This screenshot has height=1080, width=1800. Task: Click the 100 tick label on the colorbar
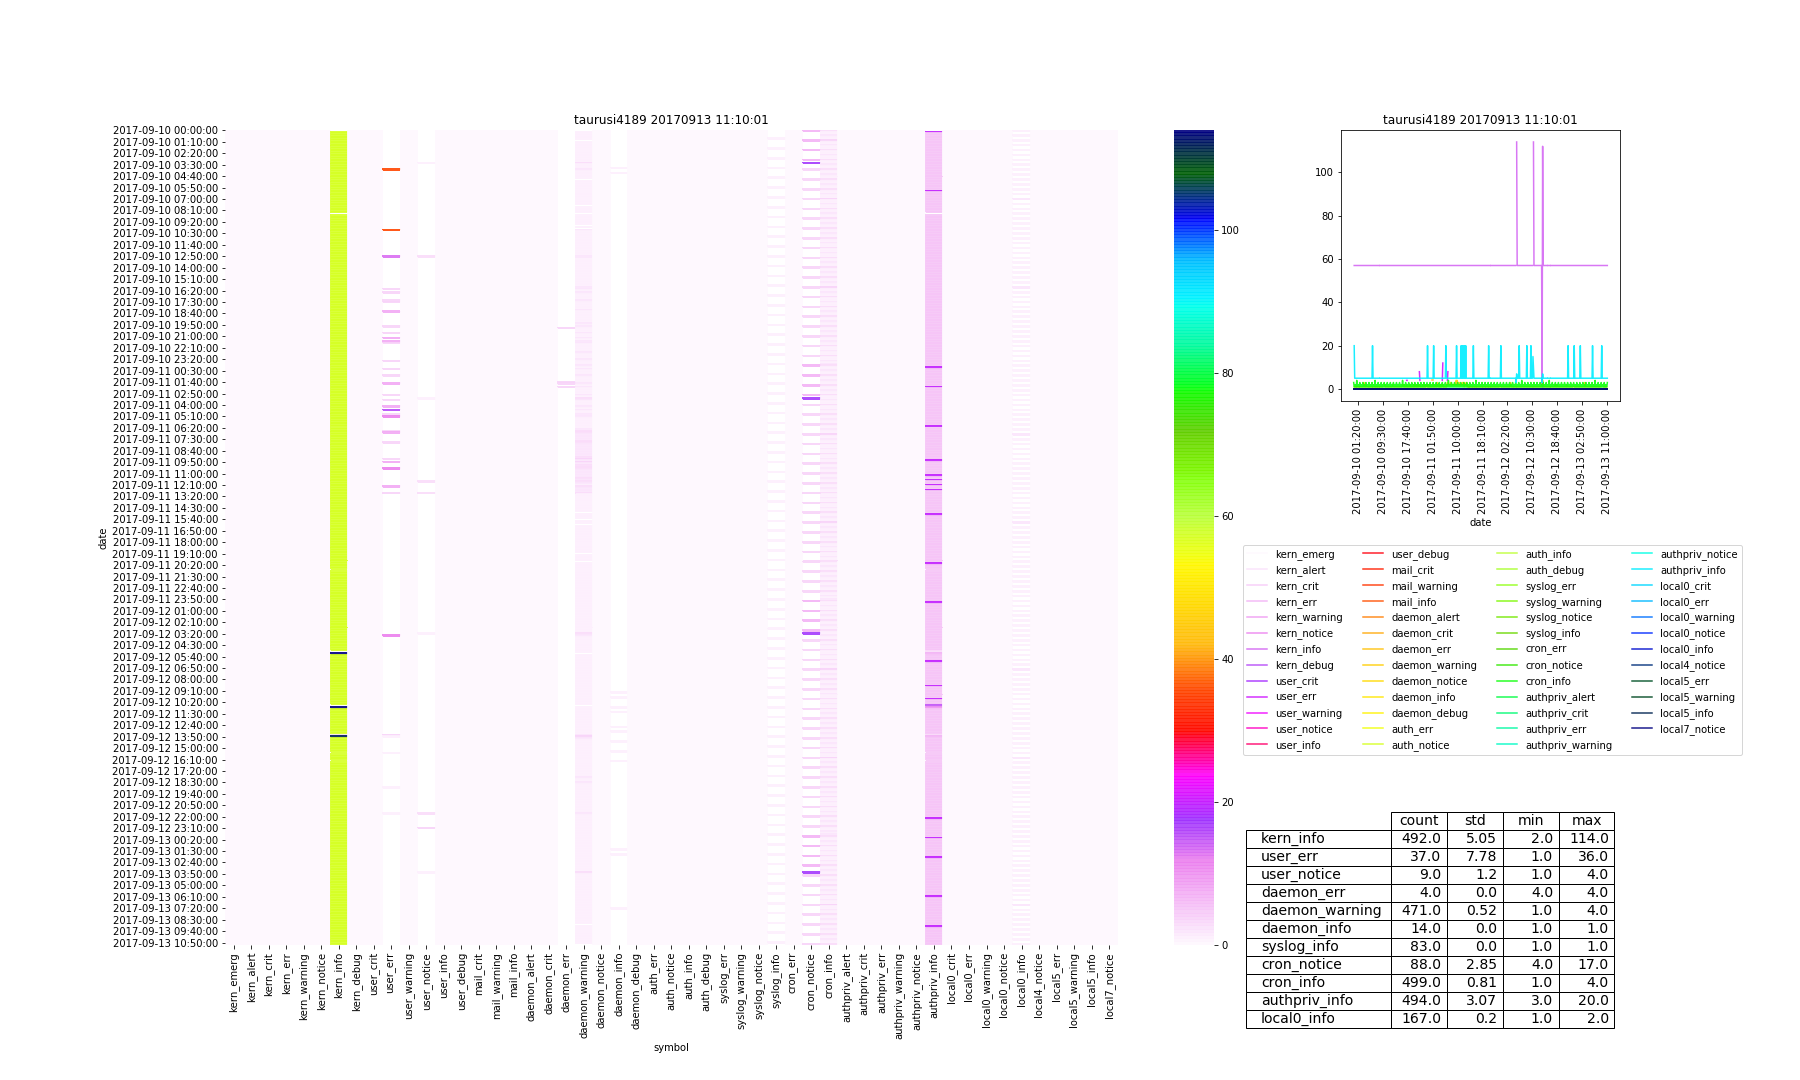[x=1230, y=231]
